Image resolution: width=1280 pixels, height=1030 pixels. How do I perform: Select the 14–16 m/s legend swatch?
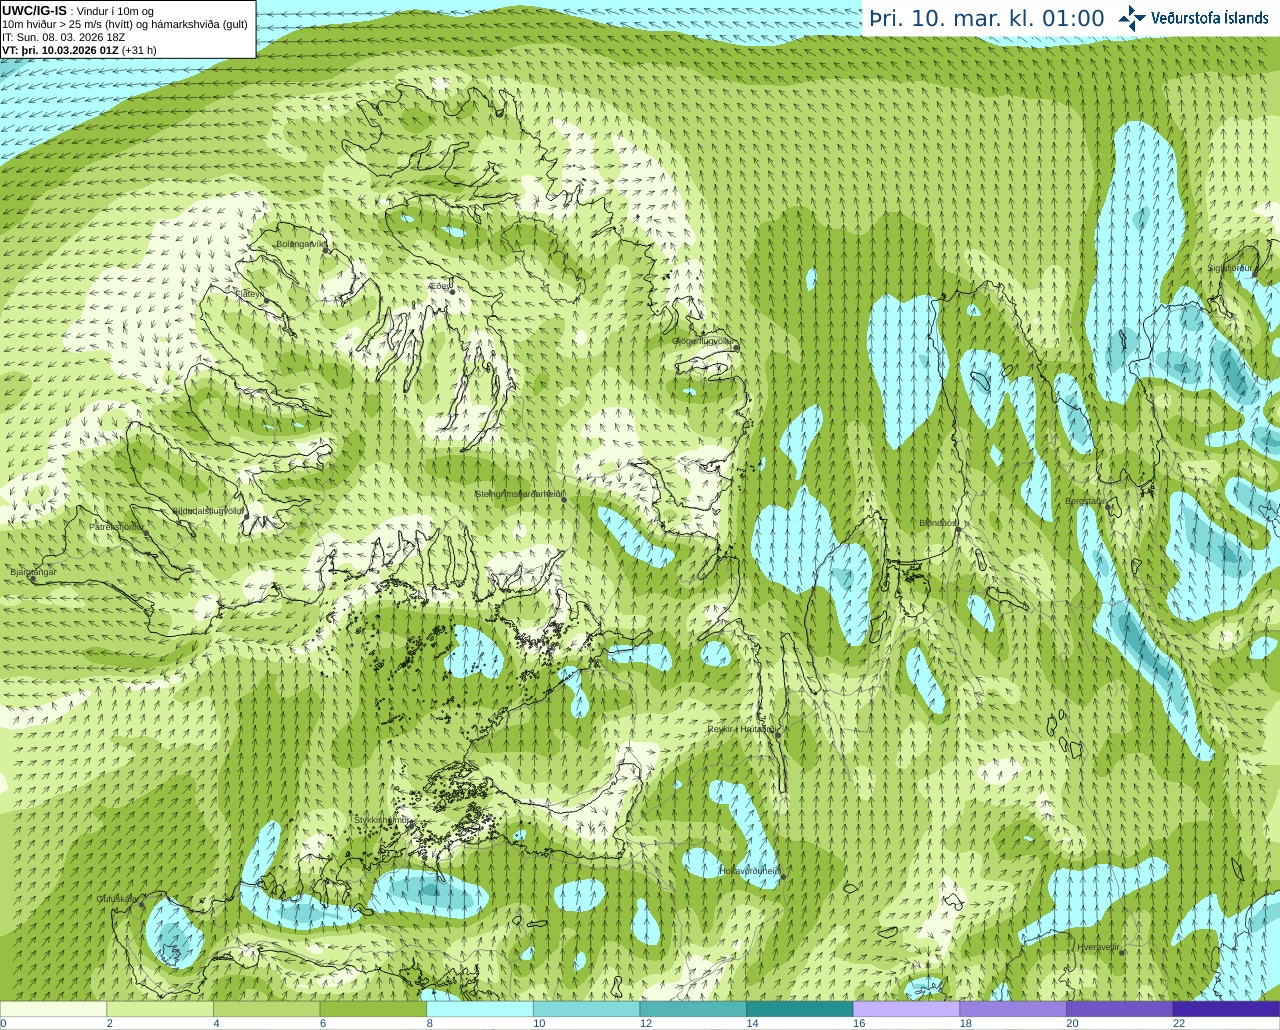pos(800,1008)
